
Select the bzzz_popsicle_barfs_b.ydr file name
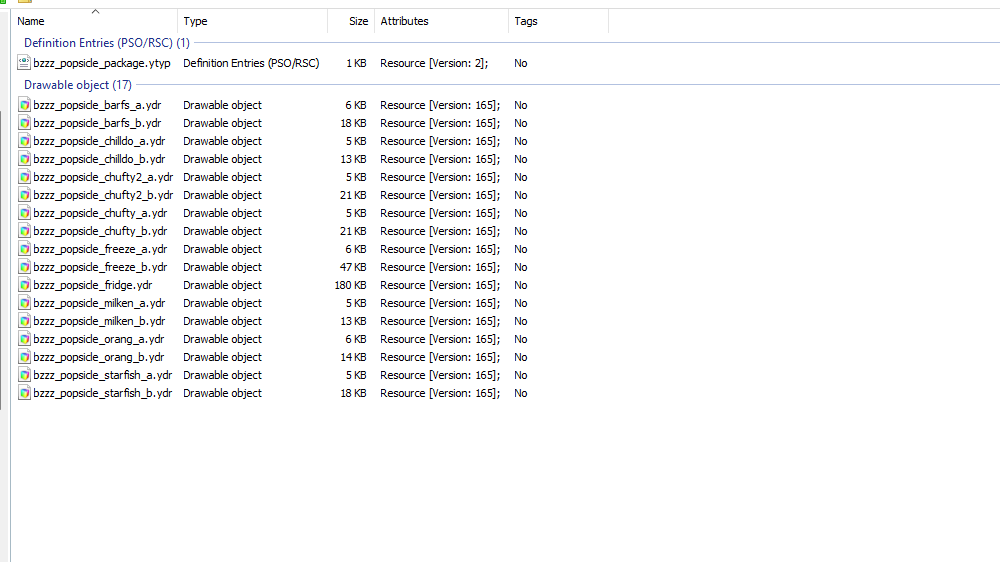click(x=97, y=123)
